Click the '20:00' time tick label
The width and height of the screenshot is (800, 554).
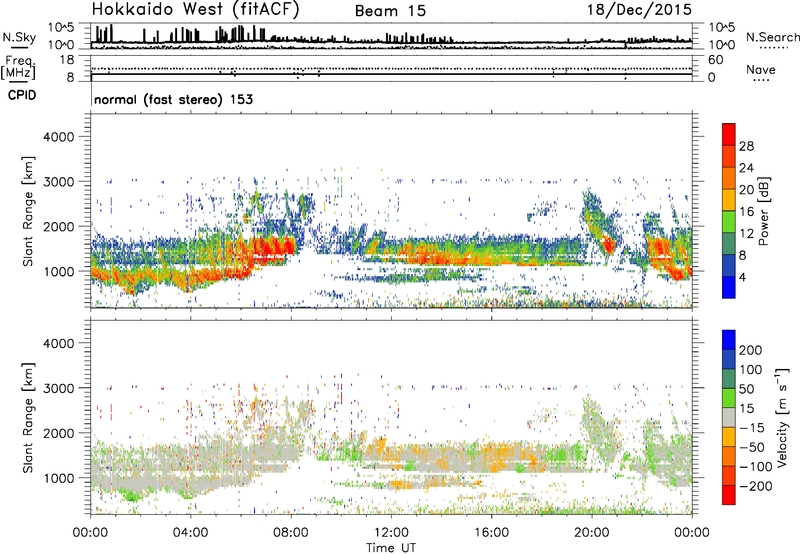(x=591, y=533)
